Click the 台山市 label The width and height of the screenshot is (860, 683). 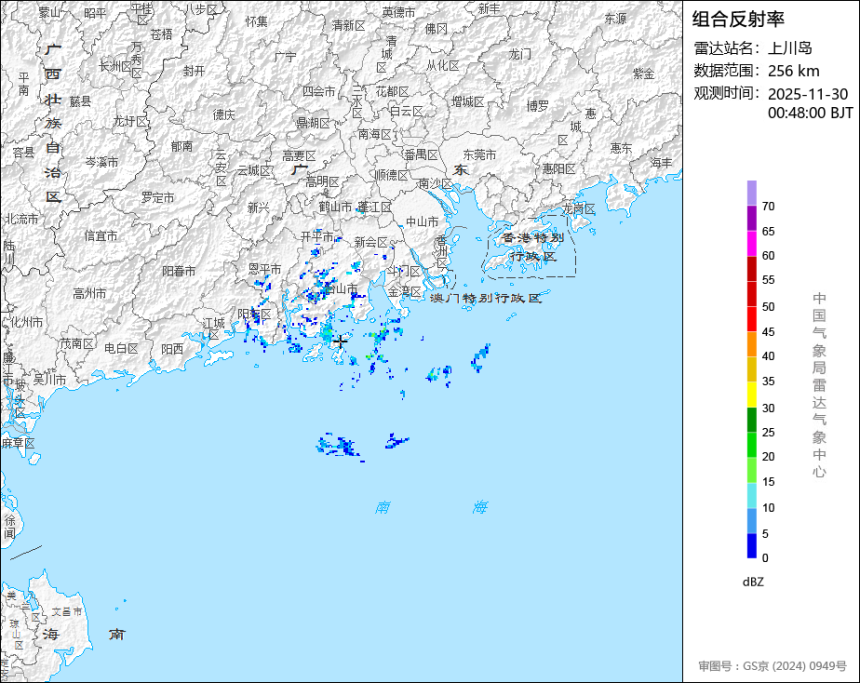(340, 288)
